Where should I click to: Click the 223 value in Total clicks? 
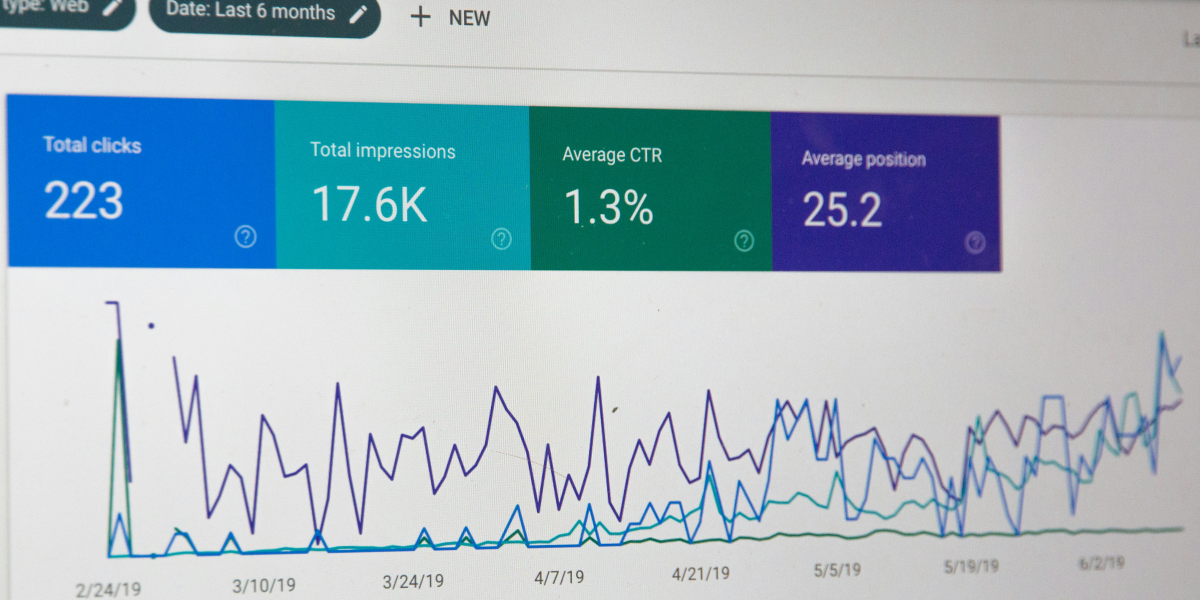[x=84, y=200]
